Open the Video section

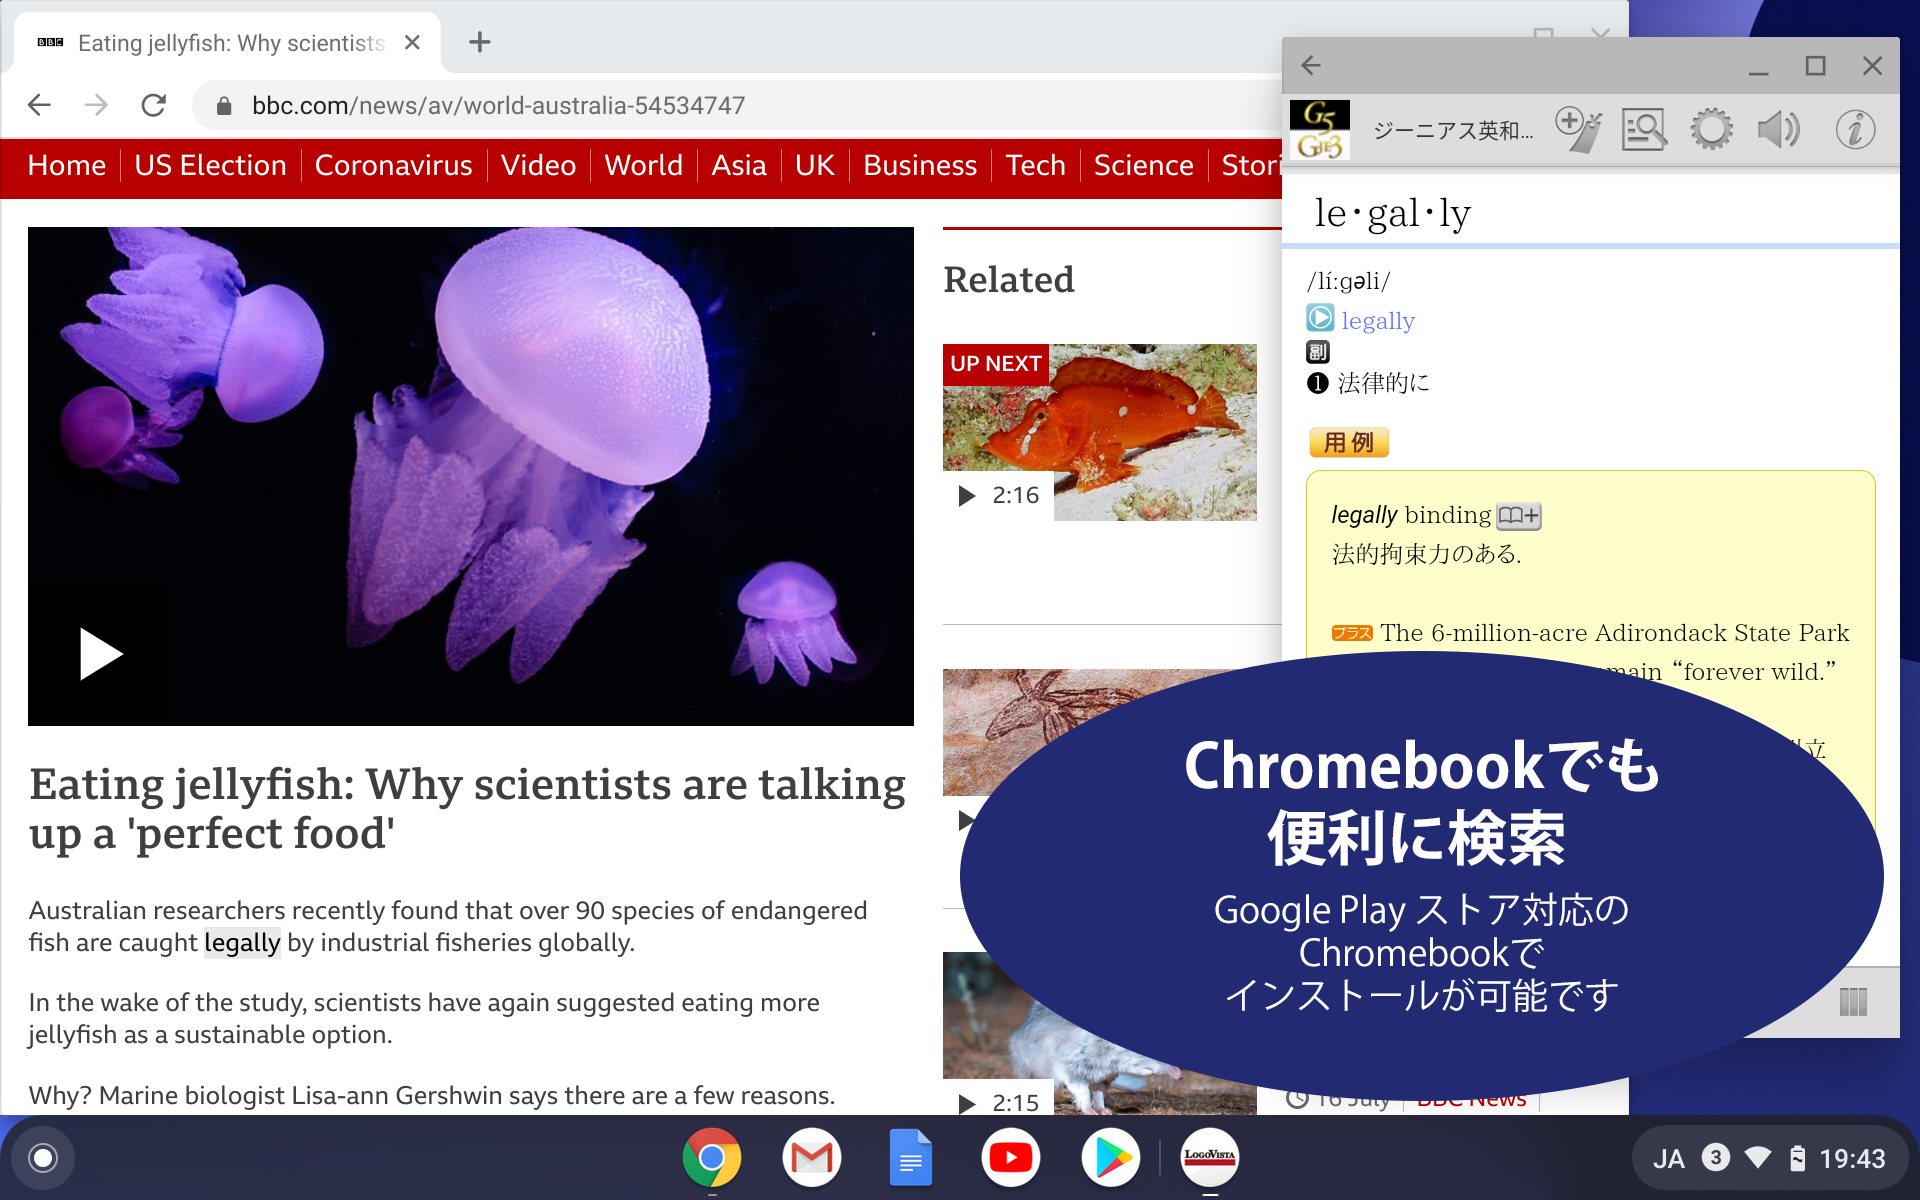coord(539,166)
